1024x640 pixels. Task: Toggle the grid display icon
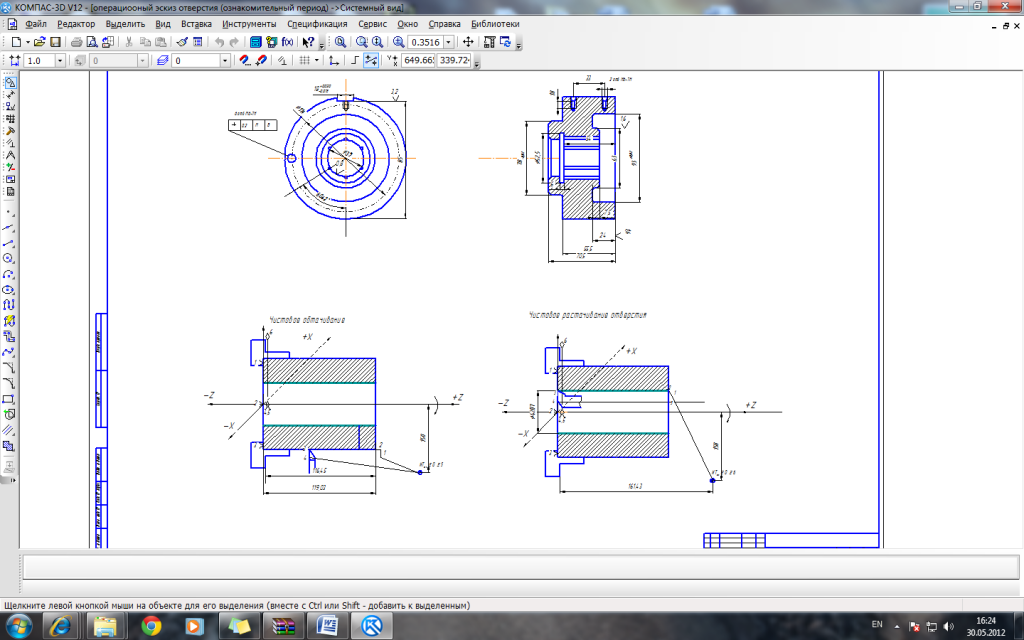pos(304,60)
